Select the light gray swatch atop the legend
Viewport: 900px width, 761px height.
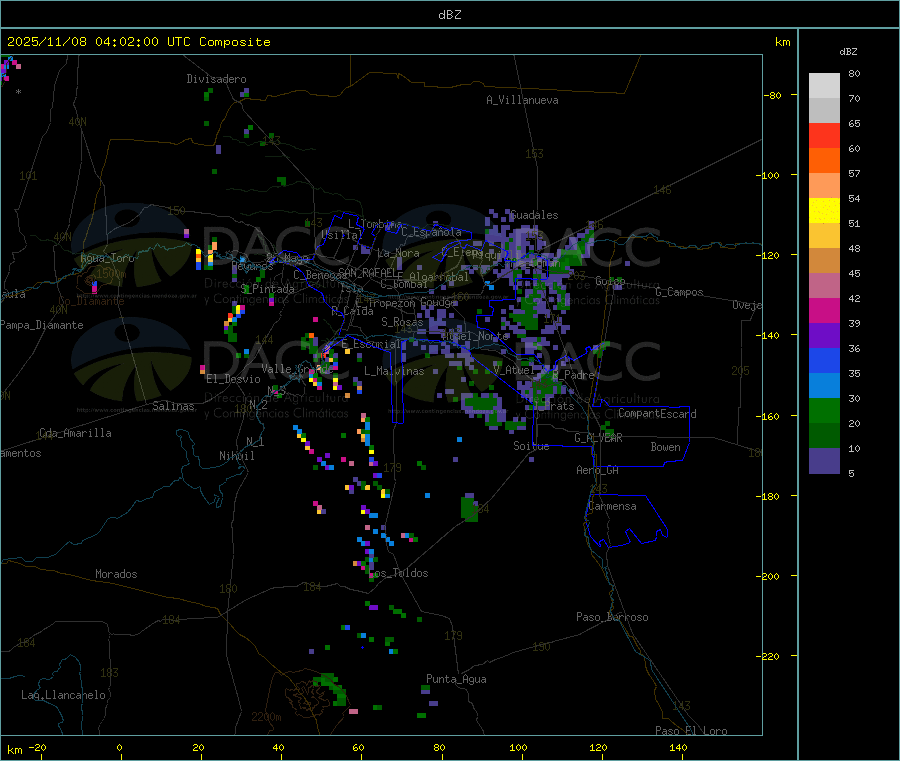[824, 85]
